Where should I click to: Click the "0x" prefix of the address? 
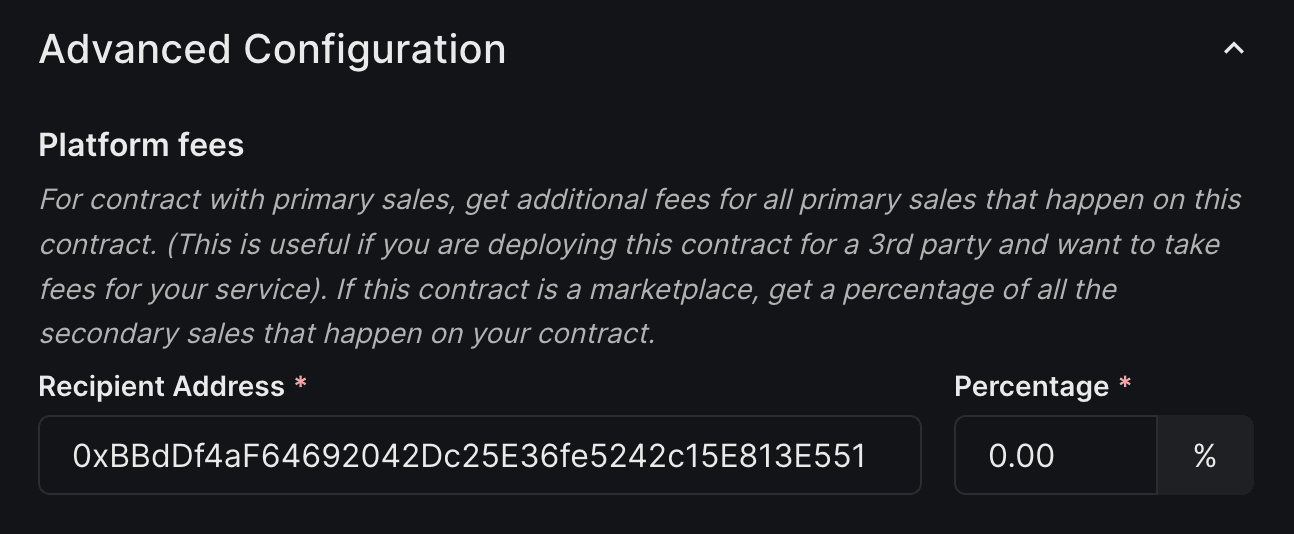click(84, 456)
